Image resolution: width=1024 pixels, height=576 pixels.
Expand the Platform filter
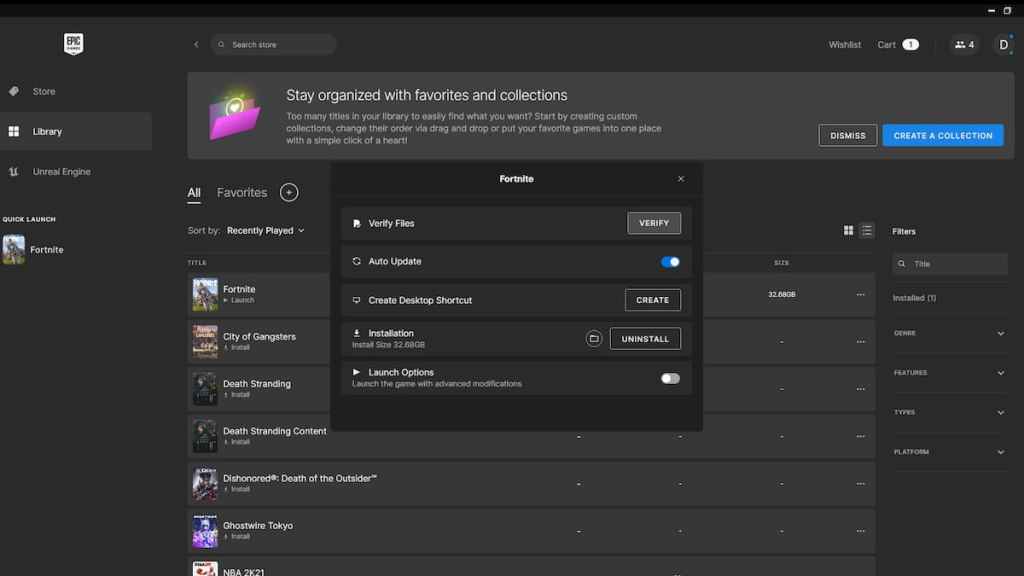[x=950, y=452]
